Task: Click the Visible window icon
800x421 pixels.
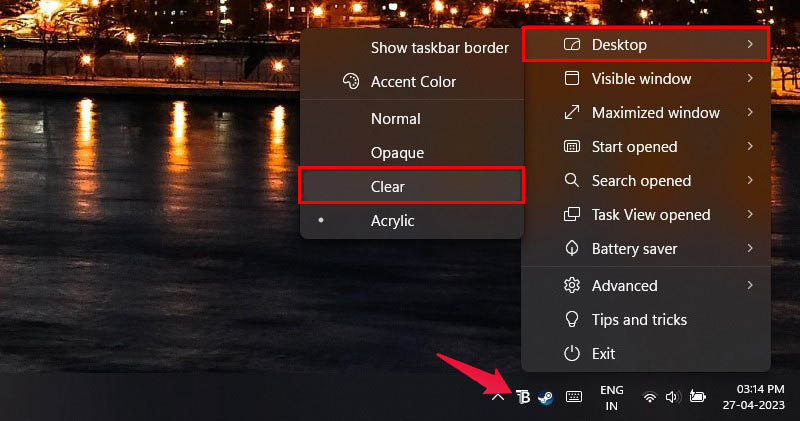Action: tap(572, 78)
